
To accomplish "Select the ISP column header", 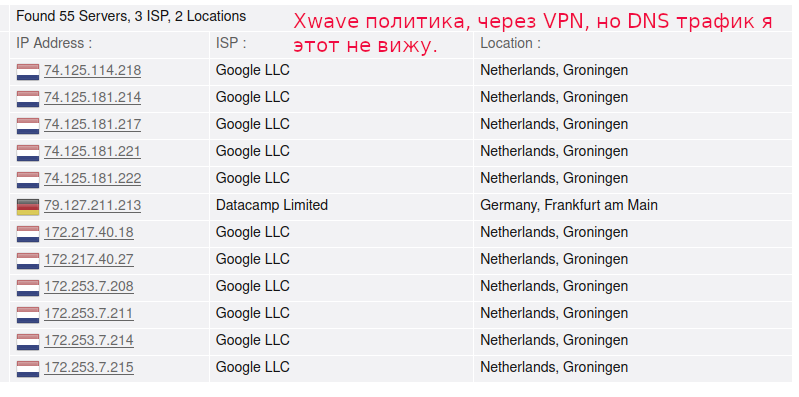I will [231, 43].
